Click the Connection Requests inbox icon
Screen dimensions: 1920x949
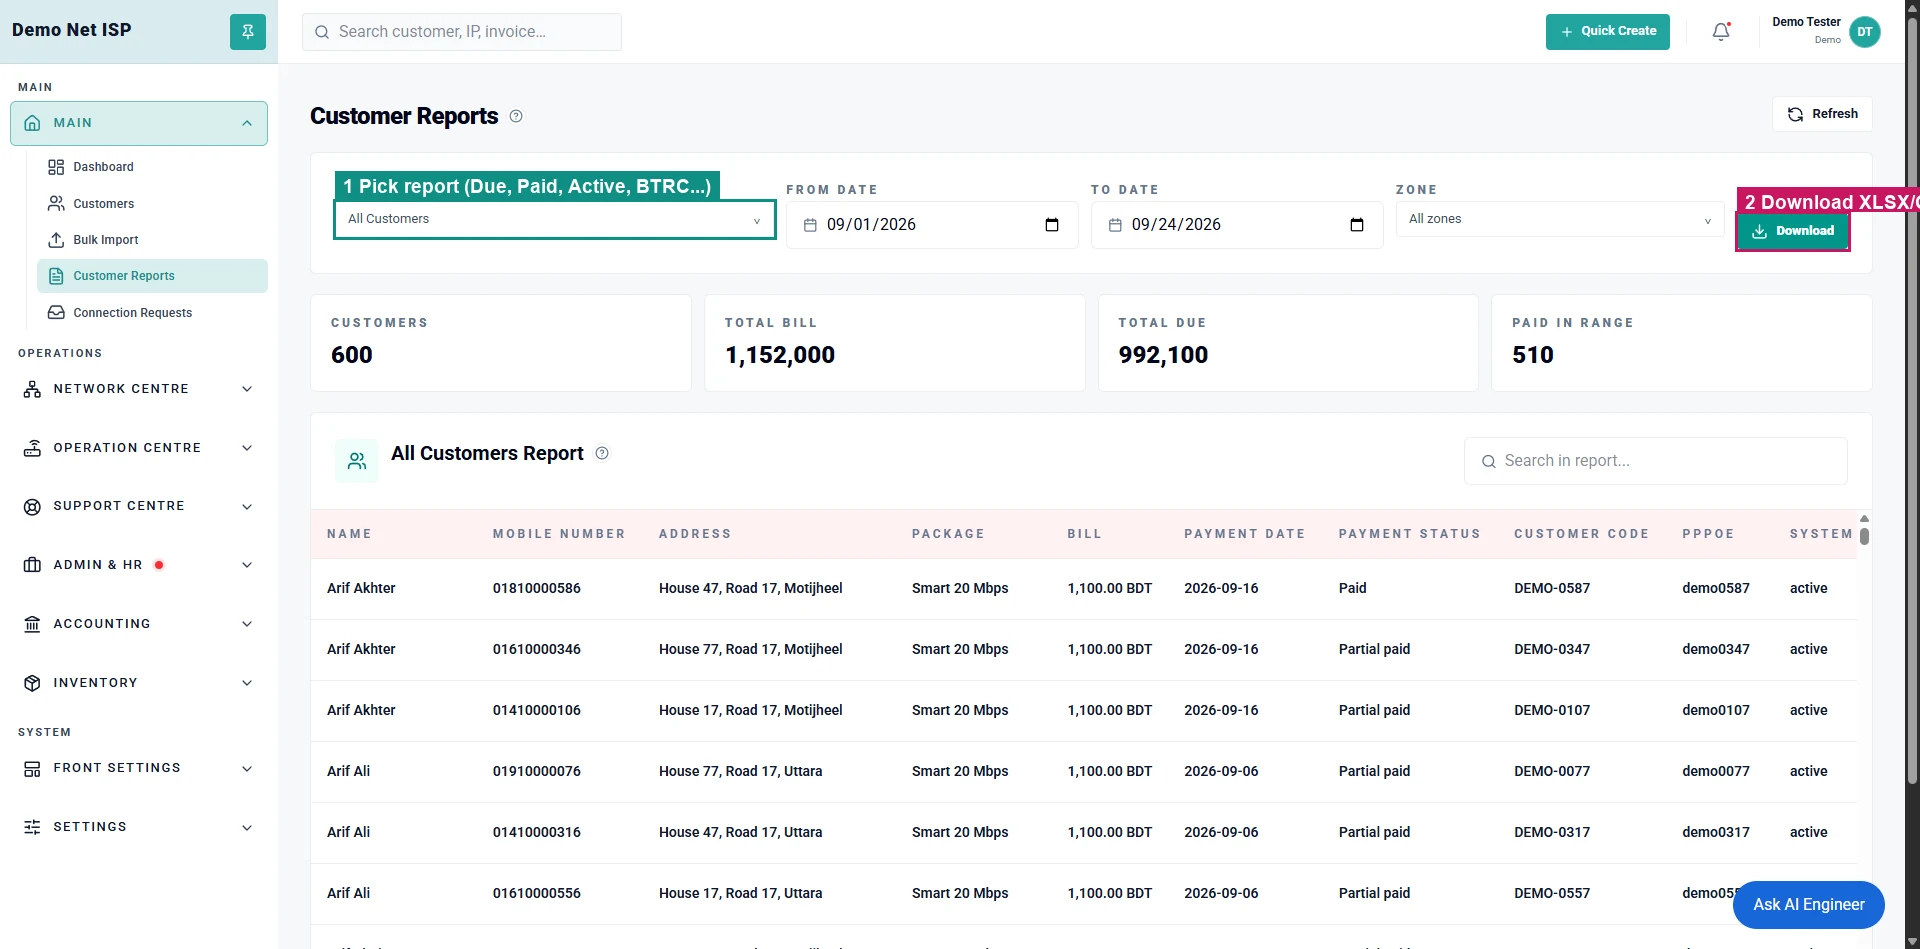pos(56,313)
